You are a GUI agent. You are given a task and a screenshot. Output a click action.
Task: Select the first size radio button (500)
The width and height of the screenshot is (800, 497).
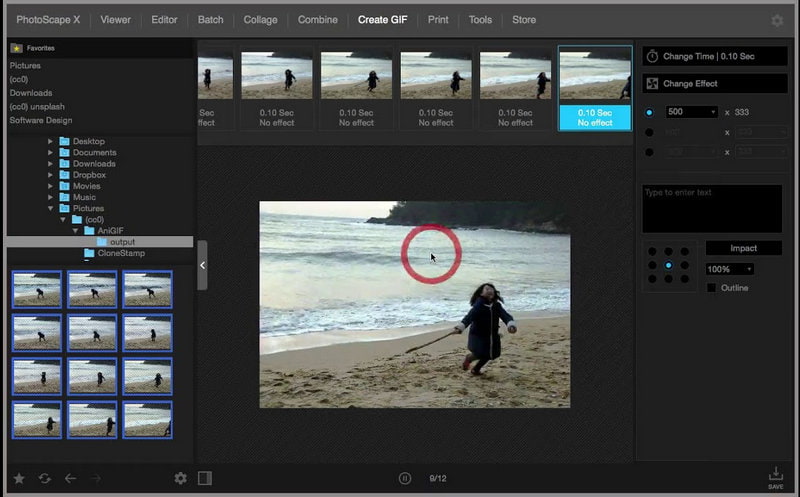click(649, 112)
